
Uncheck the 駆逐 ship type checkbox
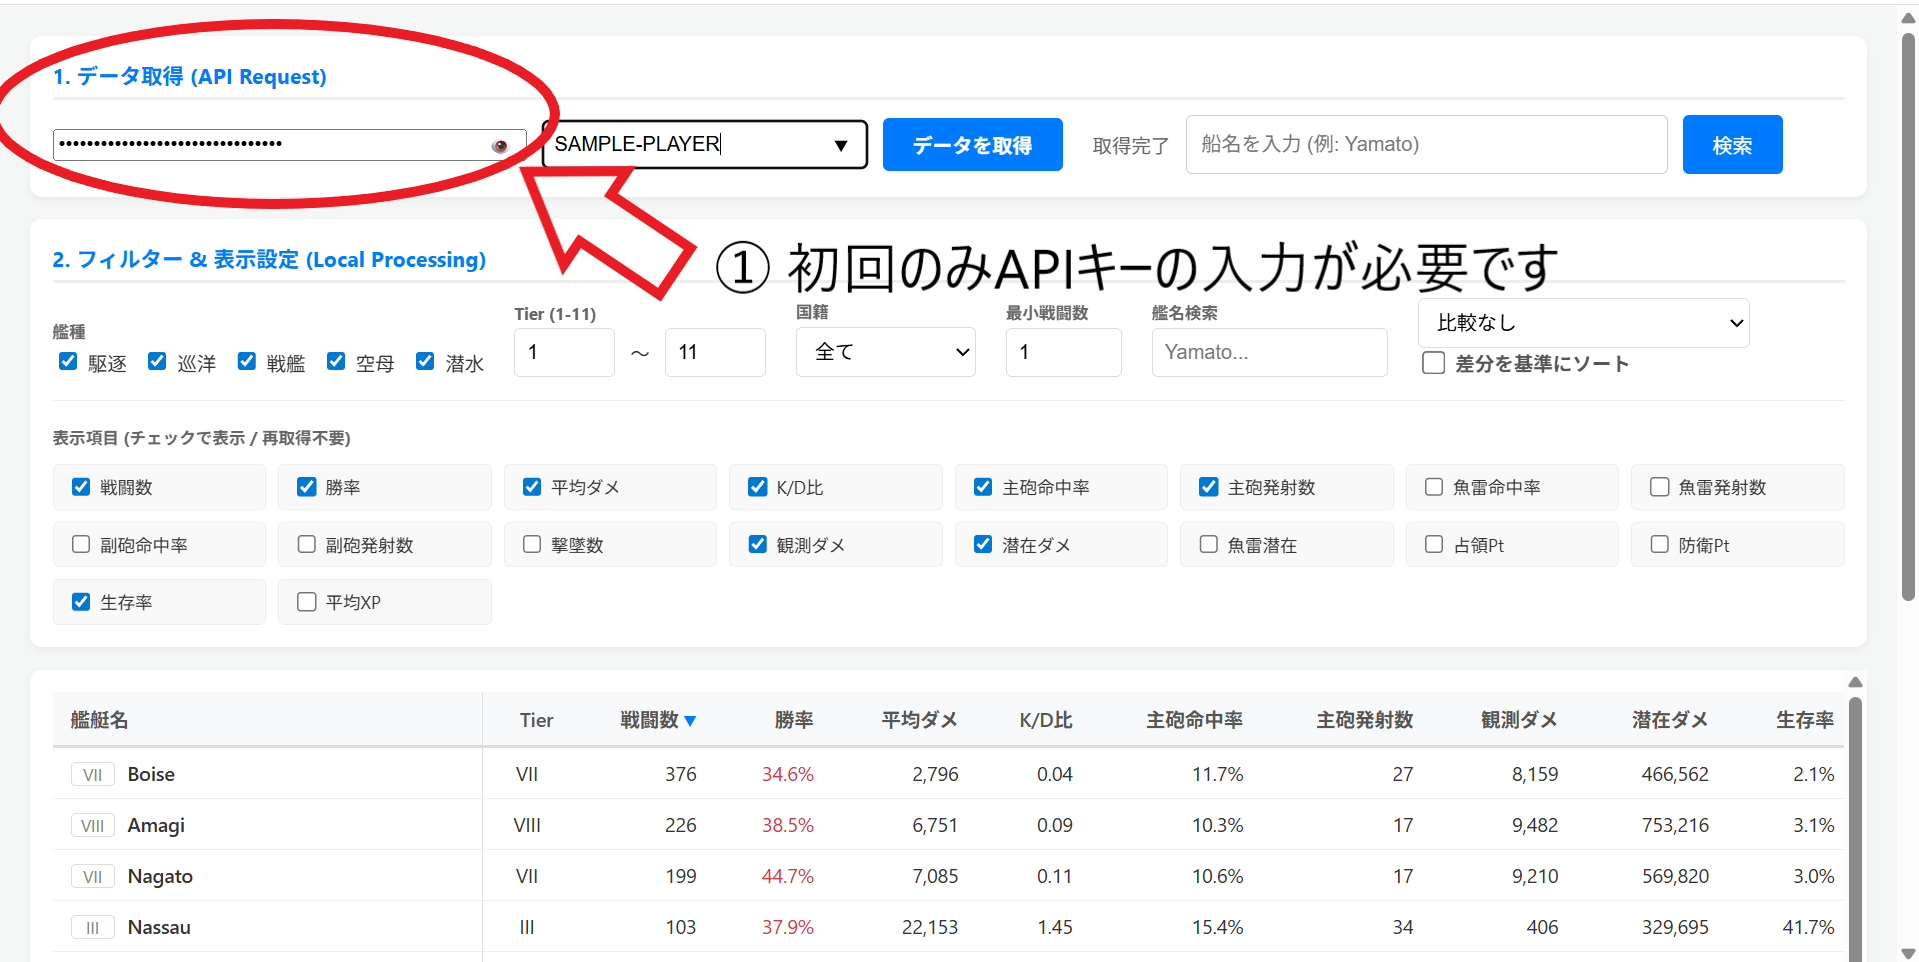[x=67, y=361]
